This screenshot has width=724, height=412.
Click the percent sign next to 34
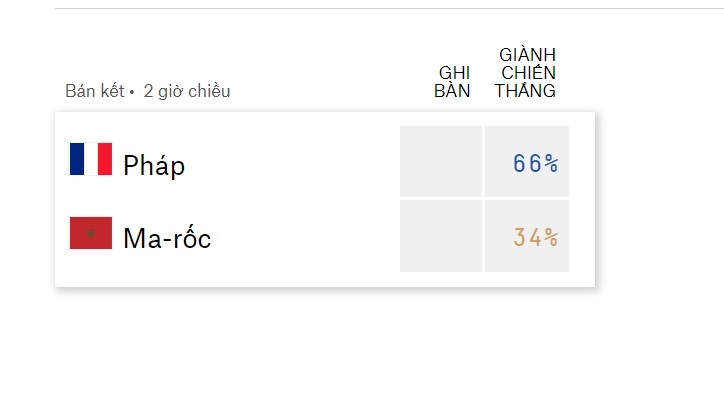click(x=551, y=237)
